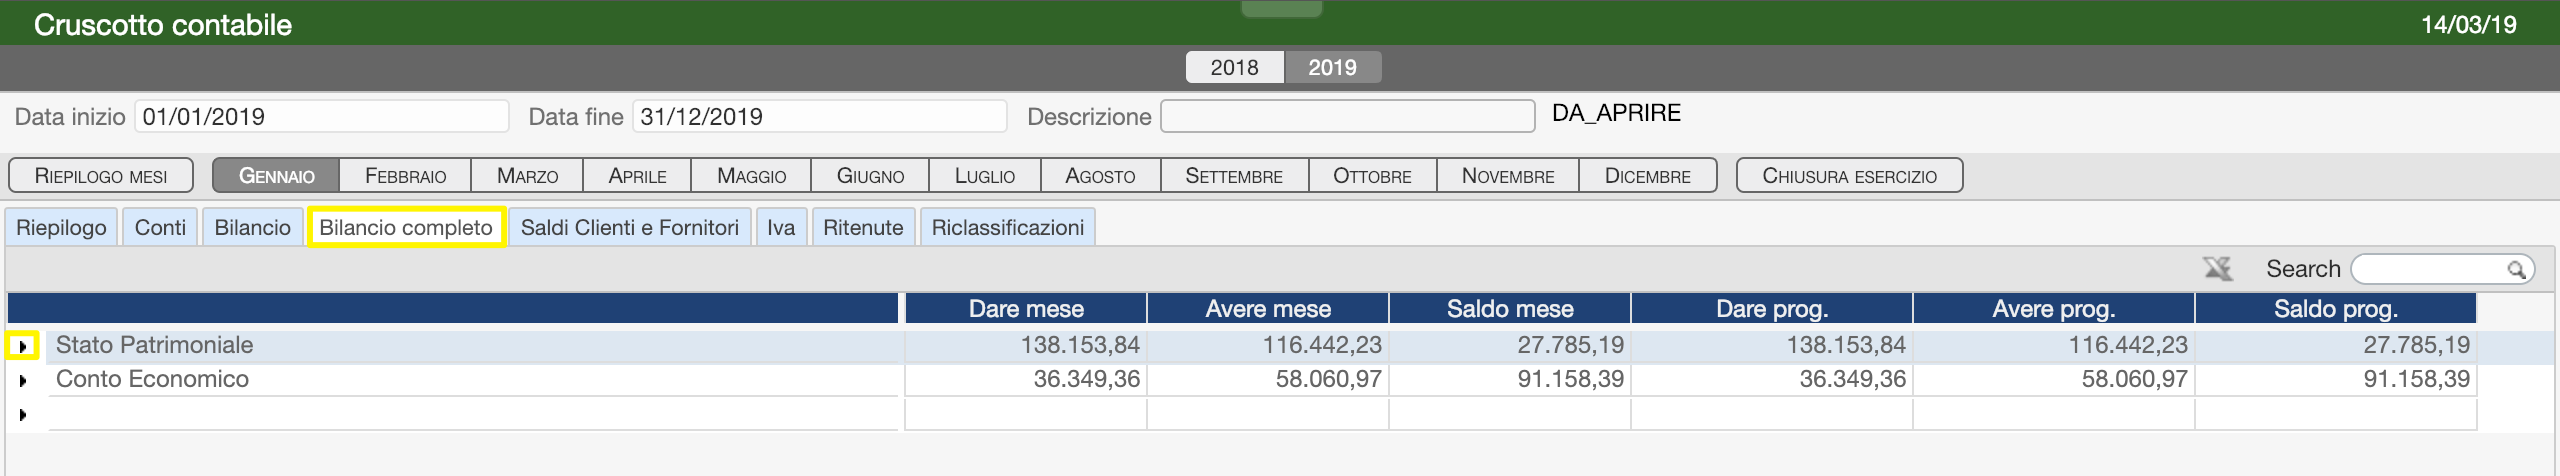This screenshot has height=476, width=2560.
Task: Select the Febbraio month
Action: coord(405,175)
